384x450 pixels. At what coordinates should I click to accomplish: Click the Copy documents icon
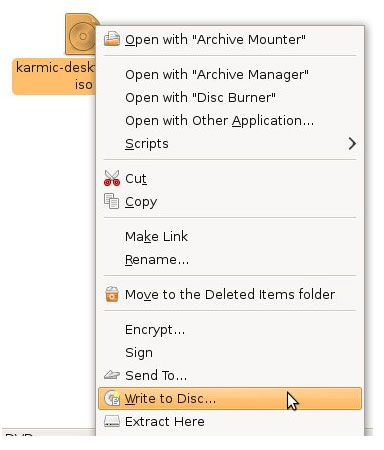click(x=112, y=201)
